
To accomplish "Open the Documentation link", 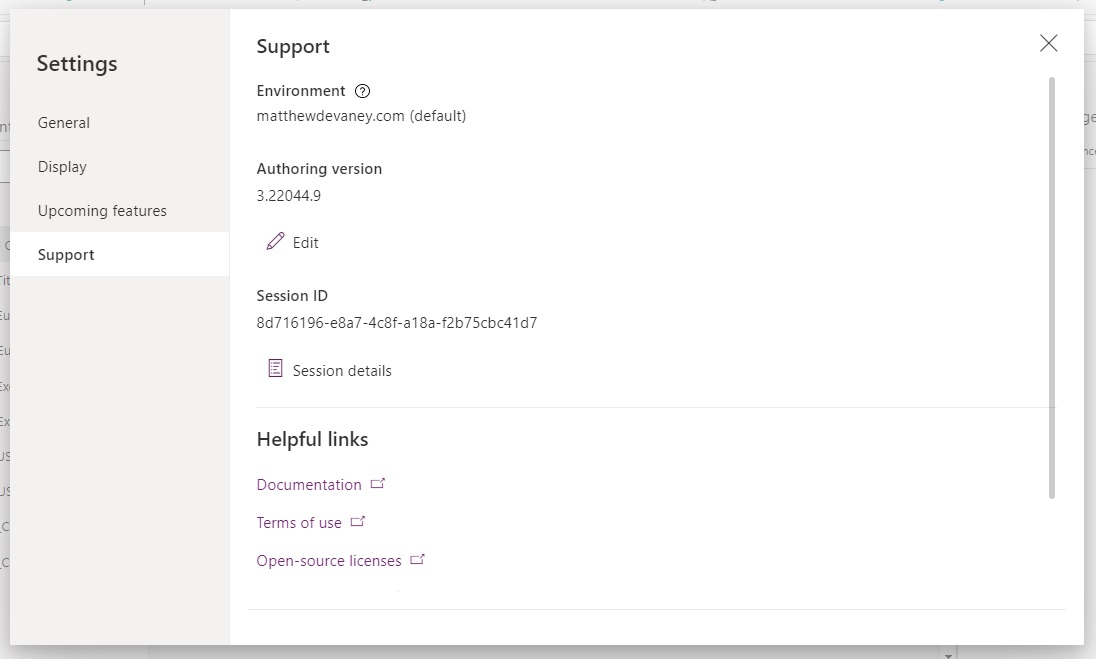I will pos(310,483).
